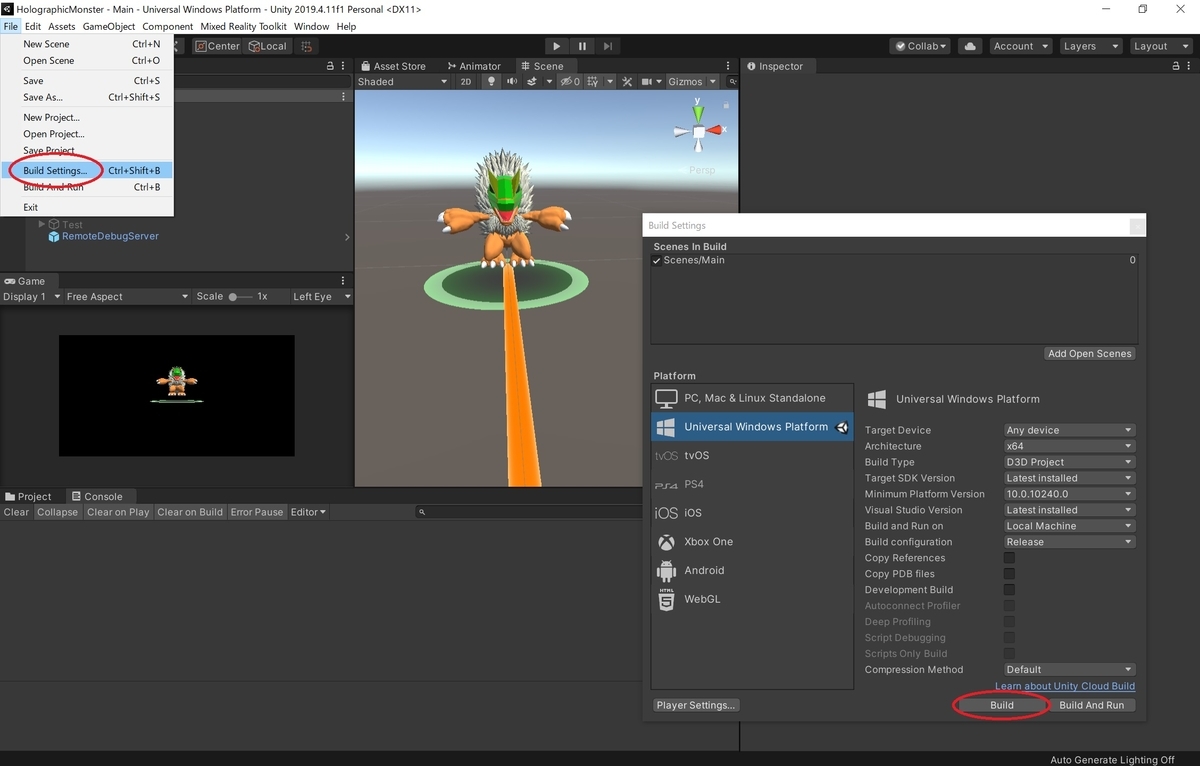Image resolution: width=1200 pixels, height=766 pixels.
Task: Enable the Copy References checkbox
Action: click(x=1009, y=558)
